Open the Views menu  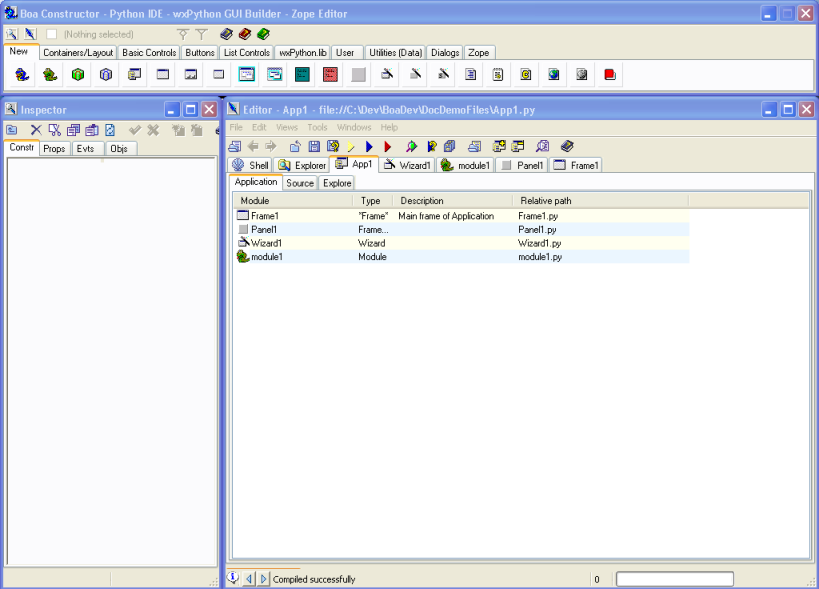pyautogui.click(x=286, y=127)
